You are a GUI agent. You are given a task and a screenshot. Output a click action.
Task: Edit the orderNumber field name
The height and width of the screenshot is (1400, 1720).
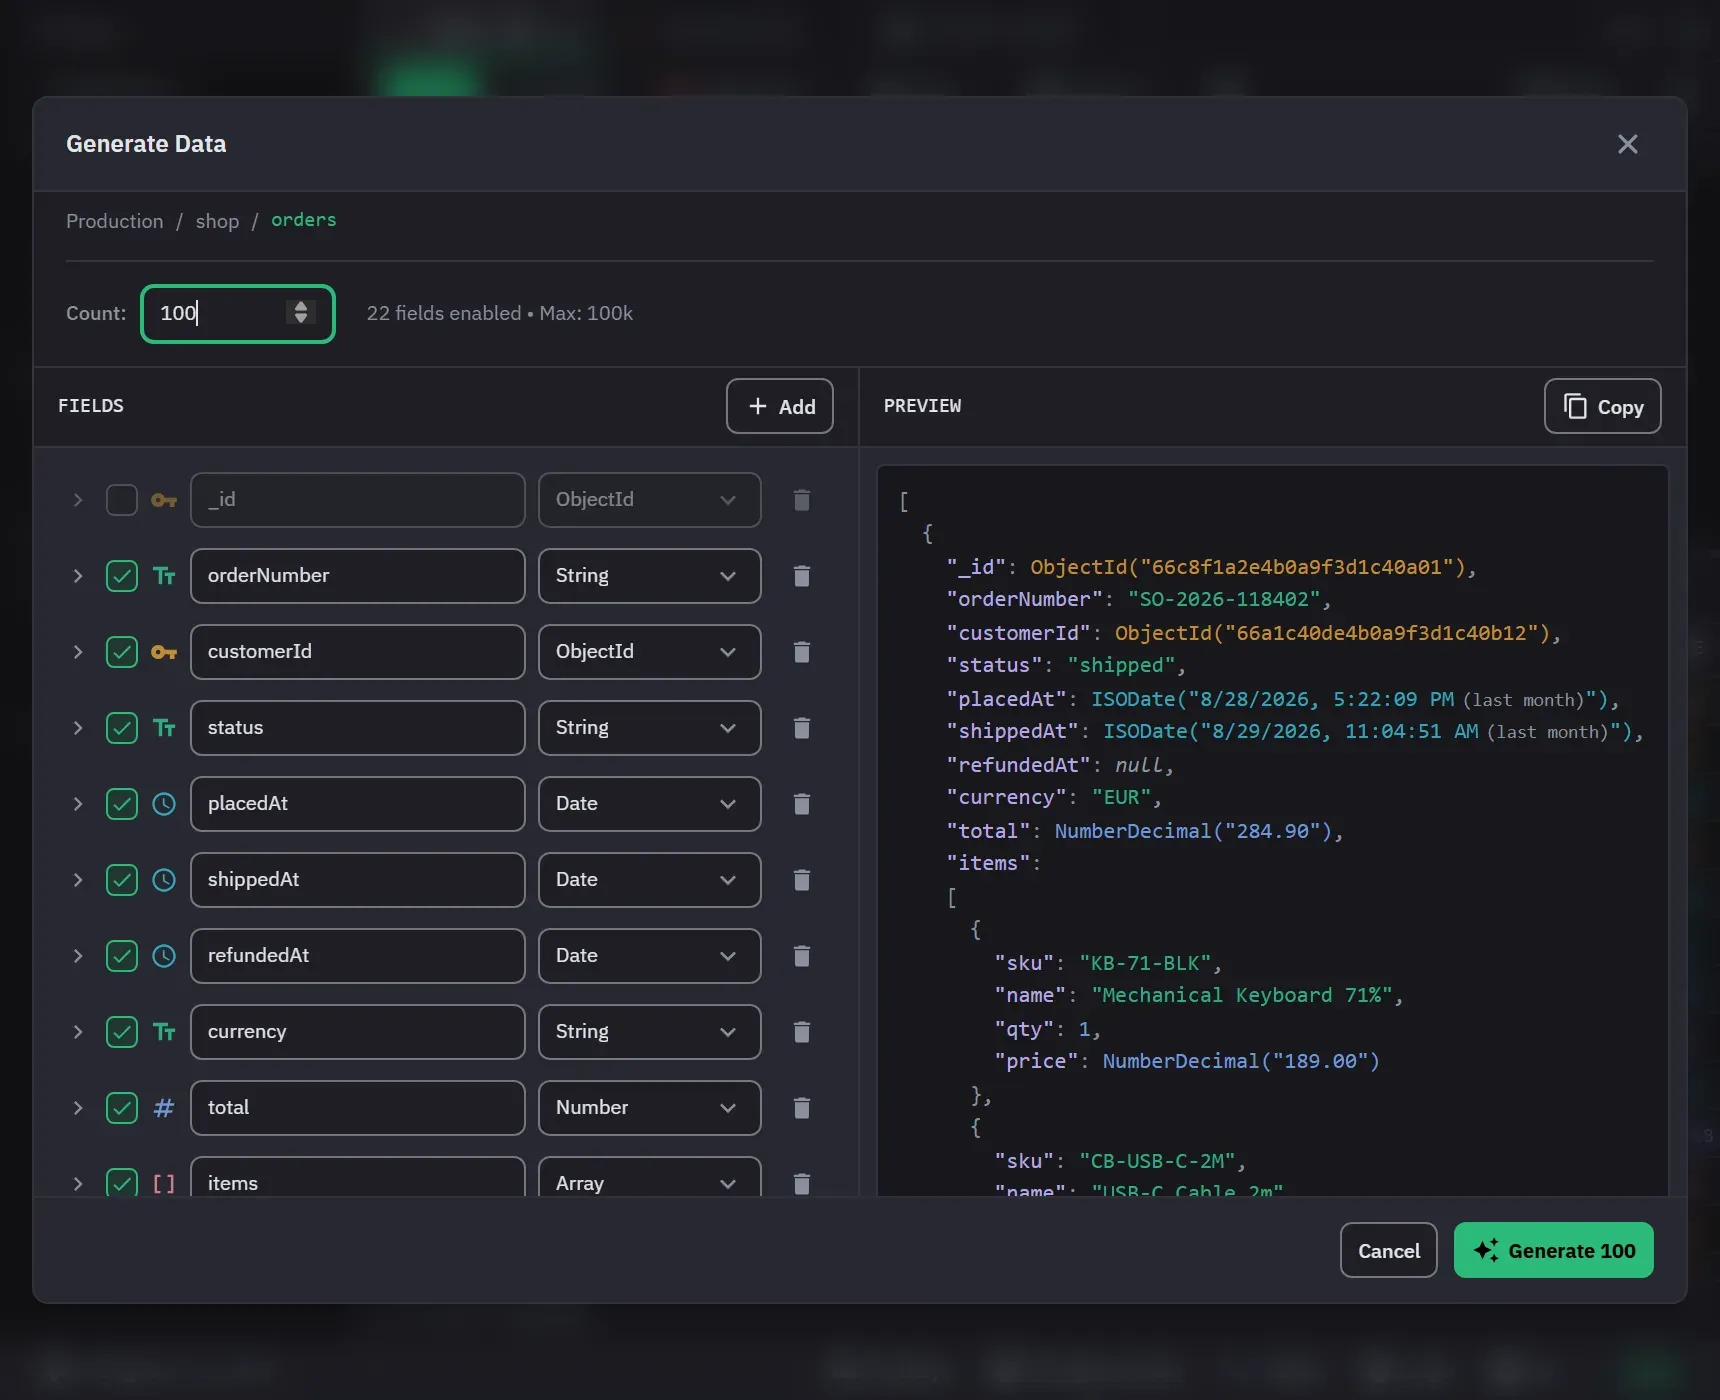[358, 576]
